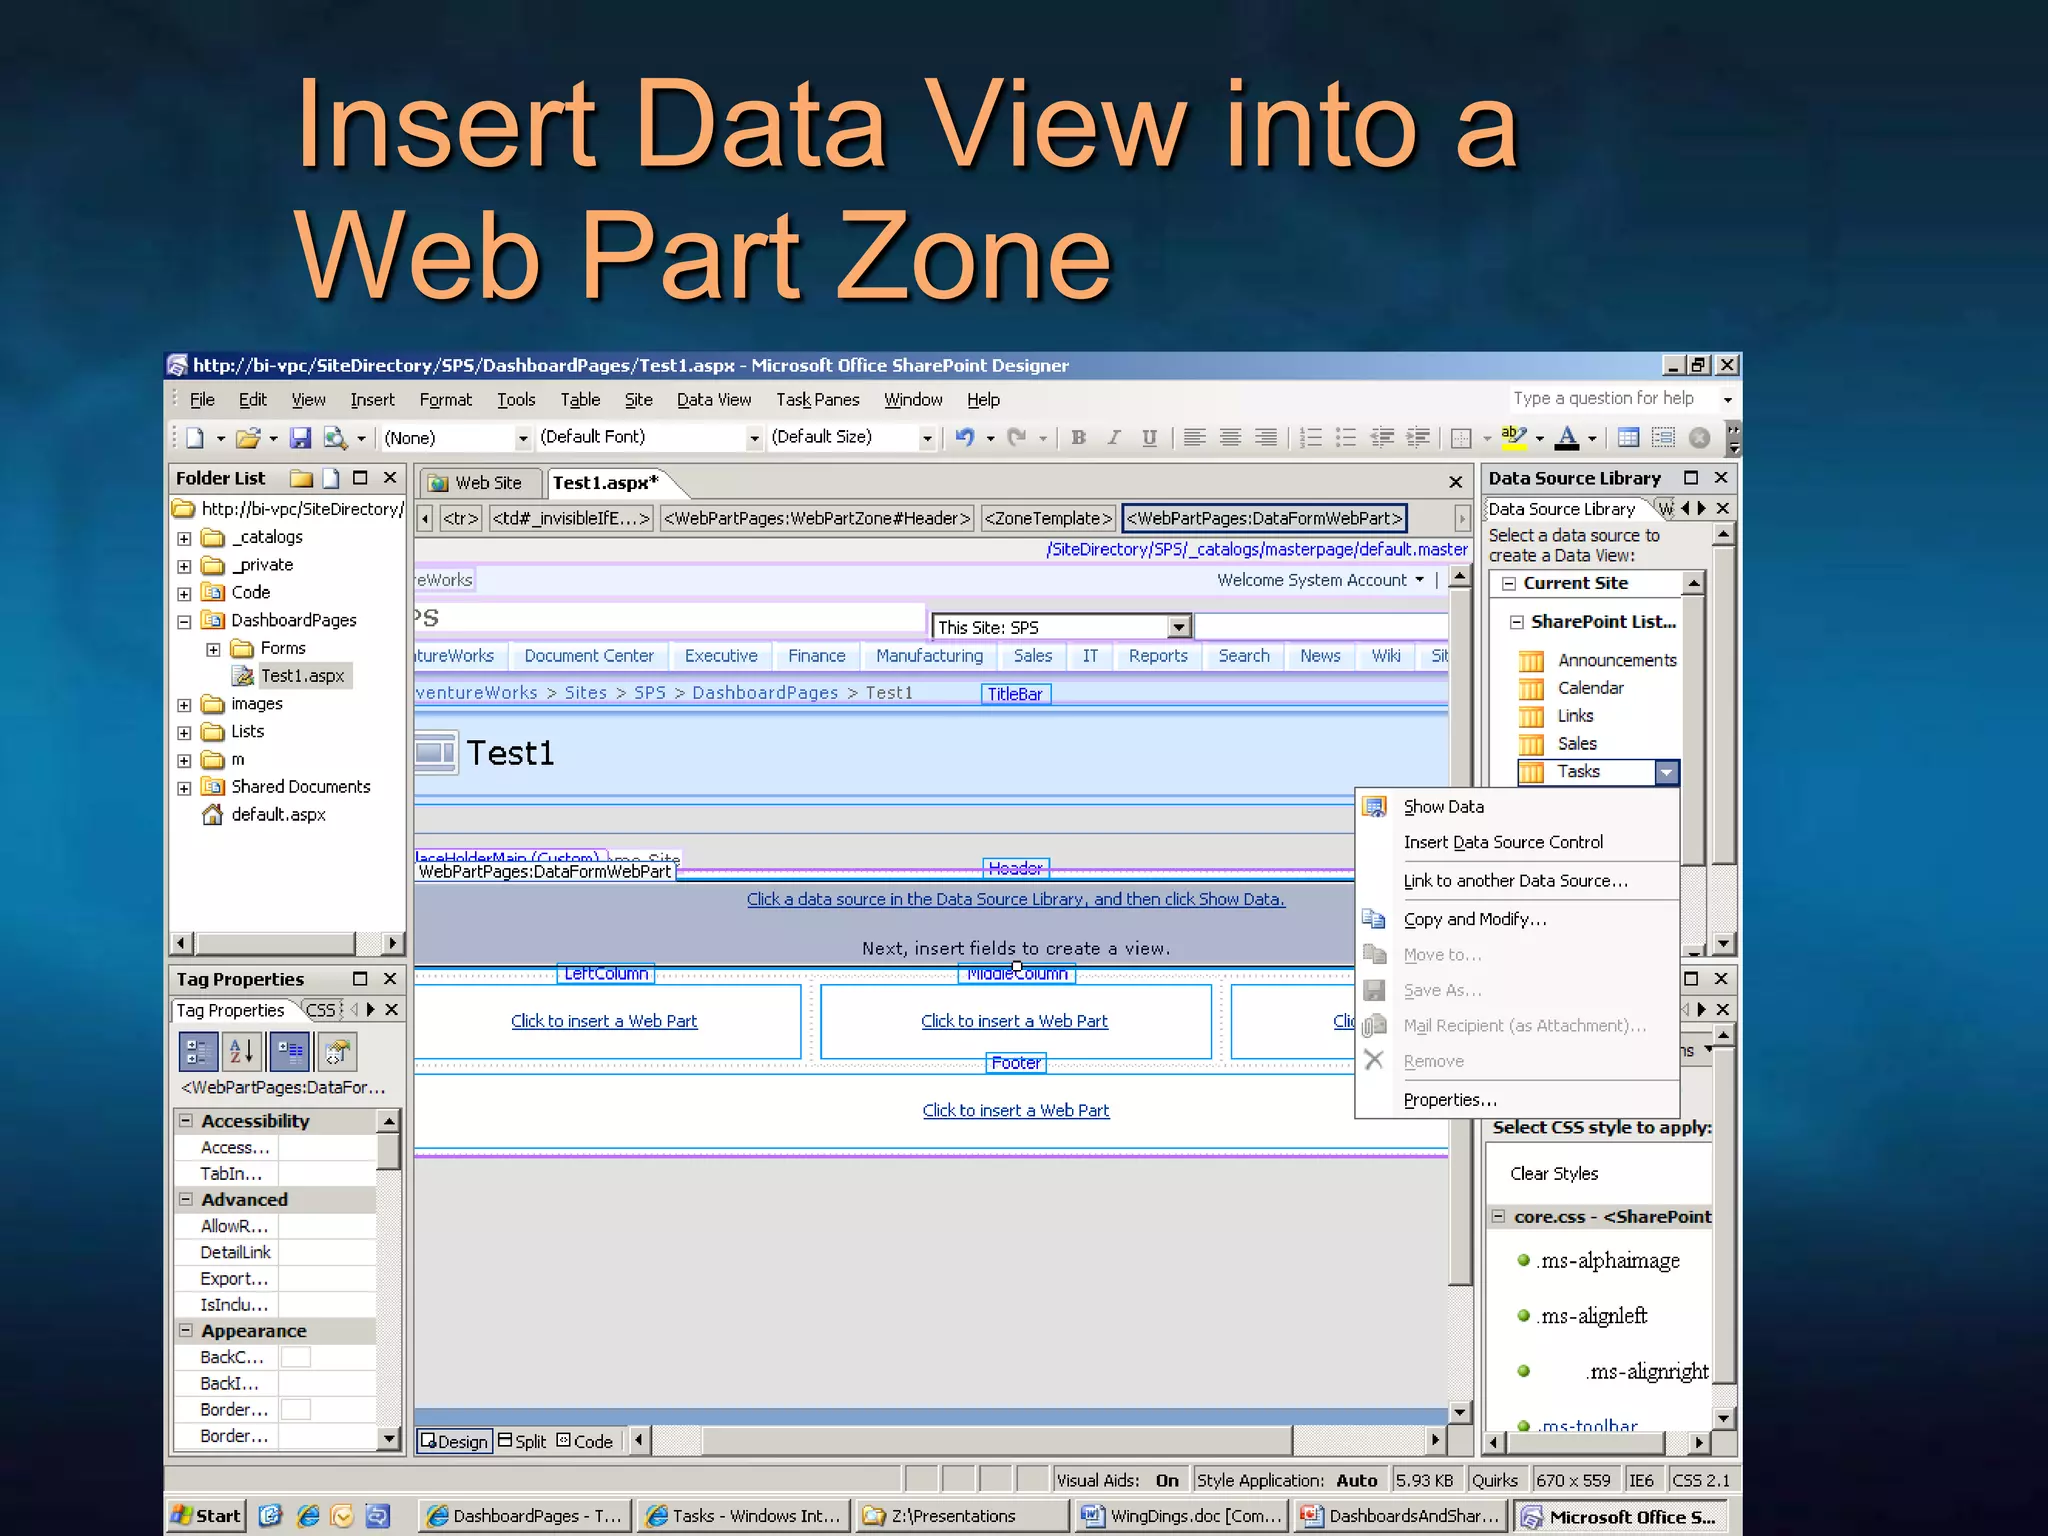Screen dimensions: 2048x1536
Task: Click LeftColumn insert Web Part link
Action: [604, 1021]
